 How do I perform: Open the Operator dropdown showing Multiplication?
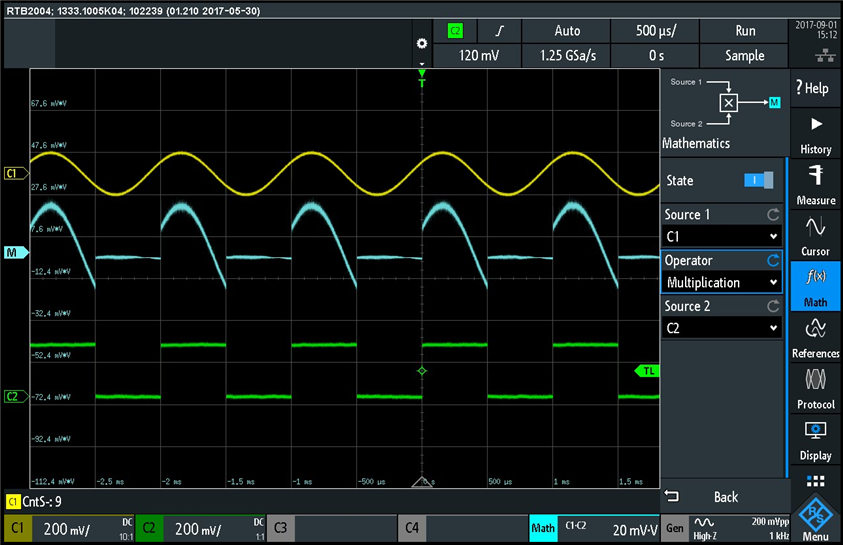click(x=721, y=282)
